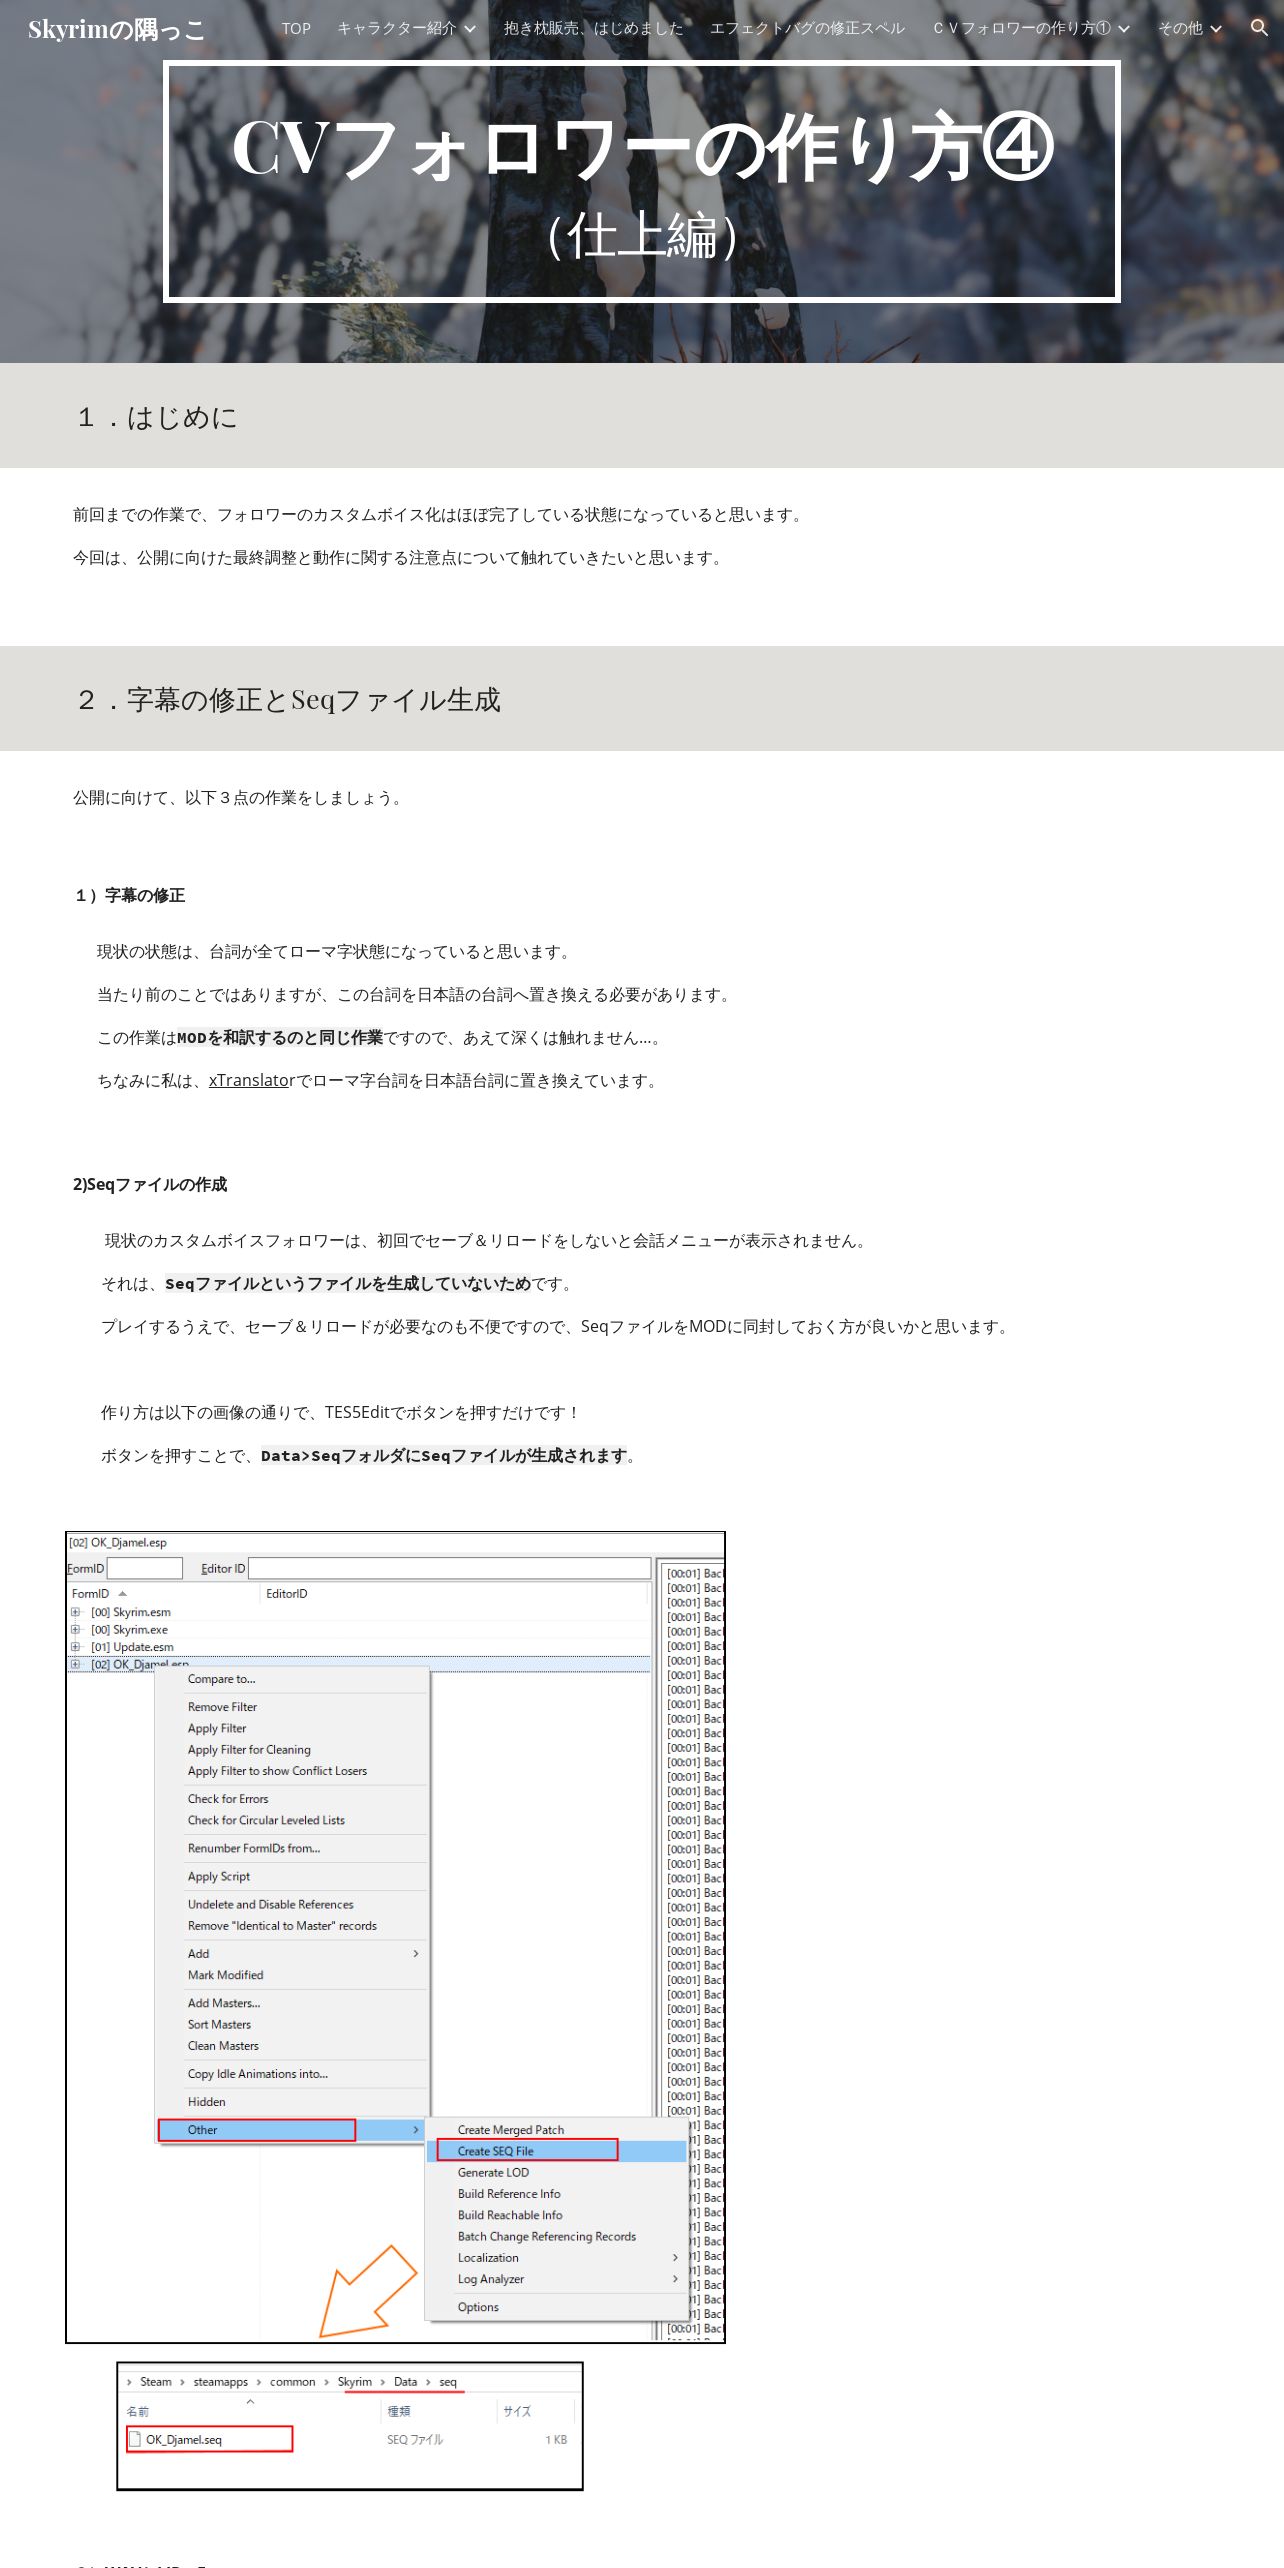Image resolution: width=1284 pixels, height=2568 pixels.
Task: Click heading ２．字幕の修正とSeqファイル生成
Action: click(288, 699)
